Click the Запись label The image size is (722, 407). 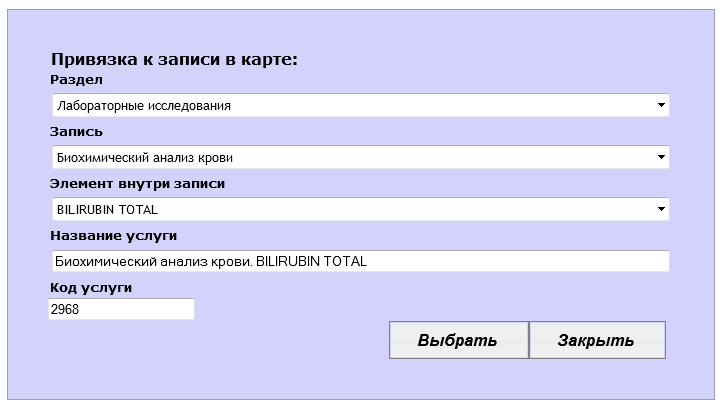(x=76, y=132)
